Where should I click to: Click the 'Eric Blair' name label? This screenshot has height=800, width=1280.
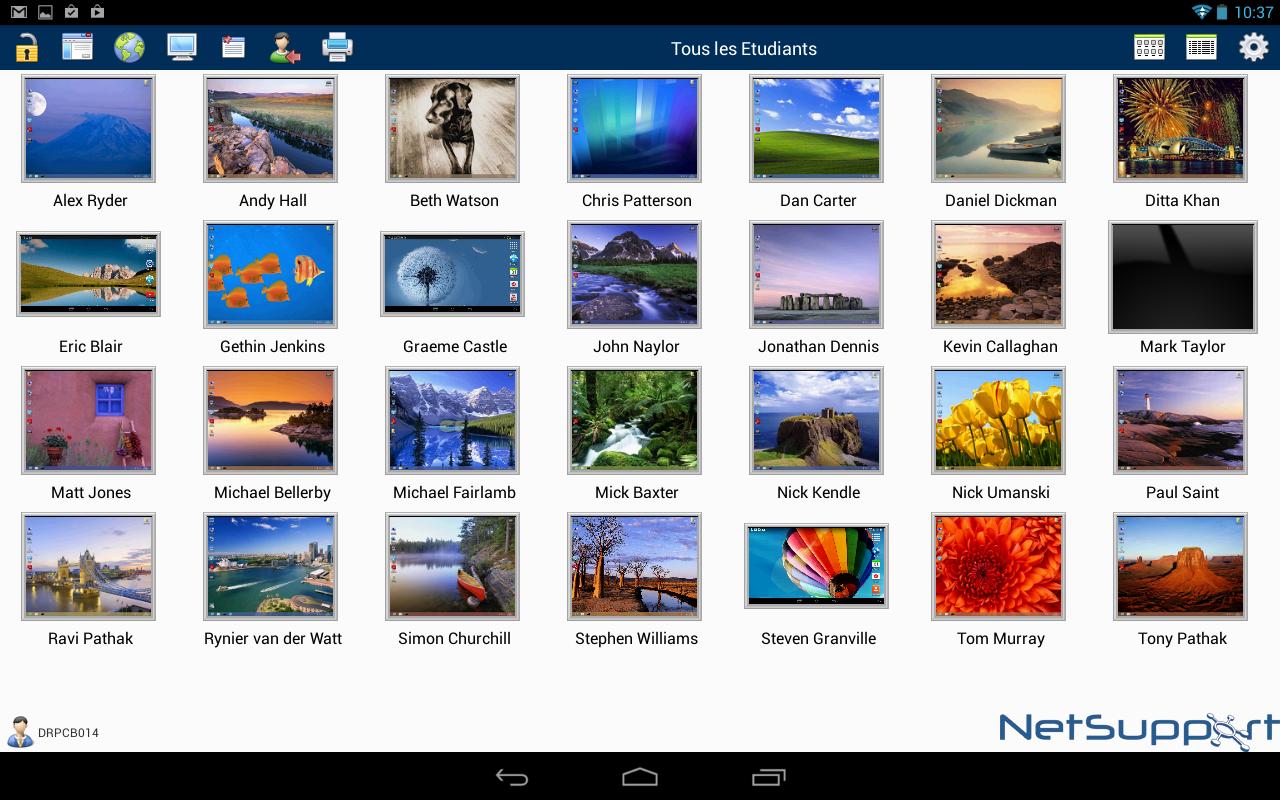90,346
